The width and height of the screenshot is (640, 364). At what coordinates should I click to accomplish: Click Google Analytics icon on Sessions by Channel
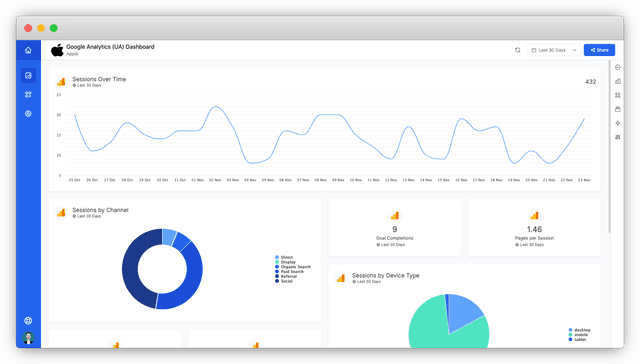pos(61,213)
